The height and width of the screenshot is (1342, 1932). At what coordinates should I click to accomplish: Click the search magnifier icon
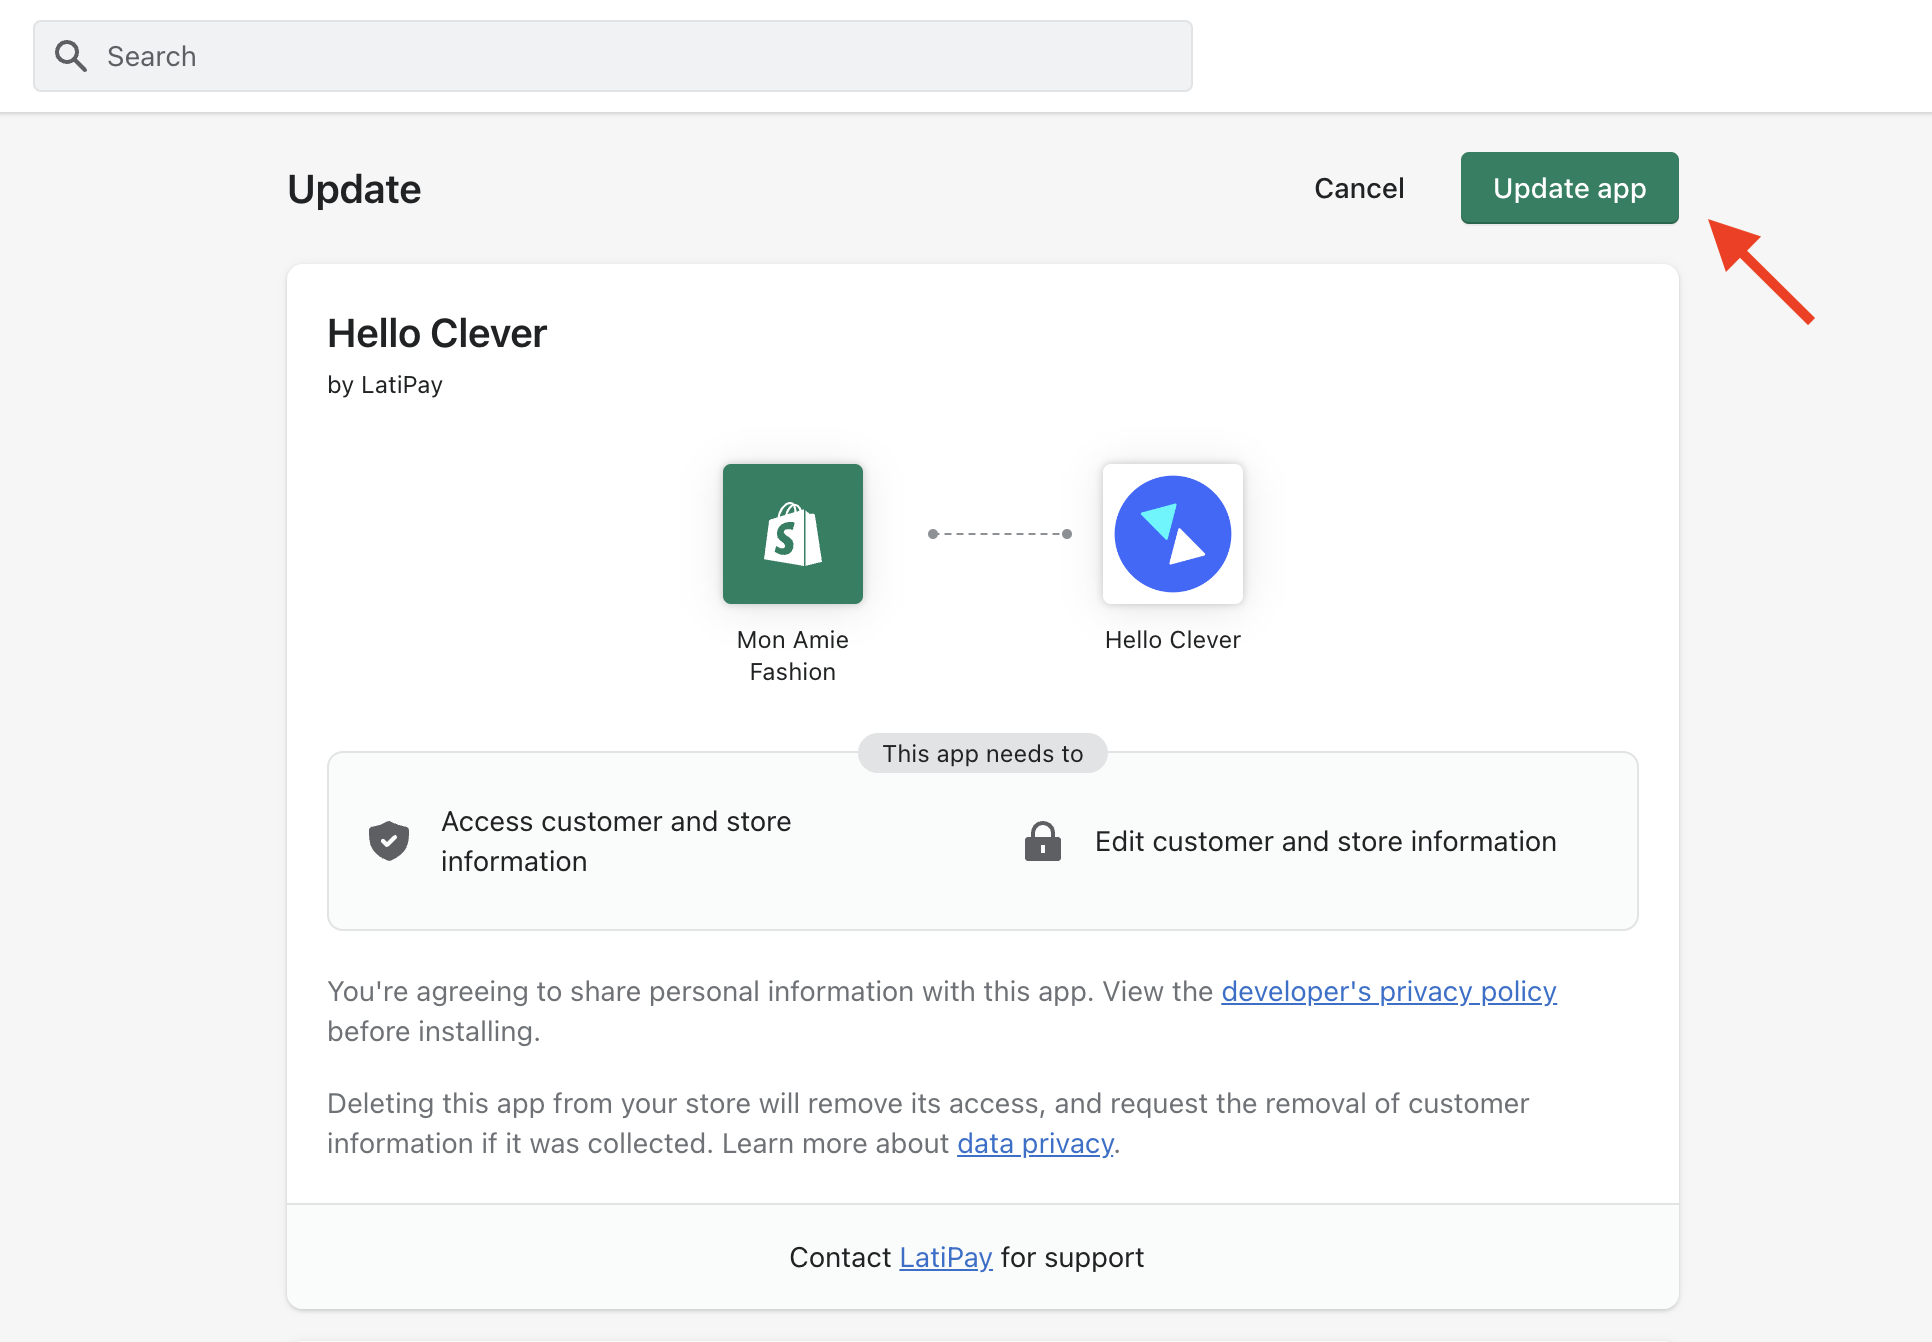[x=70, y=56]
